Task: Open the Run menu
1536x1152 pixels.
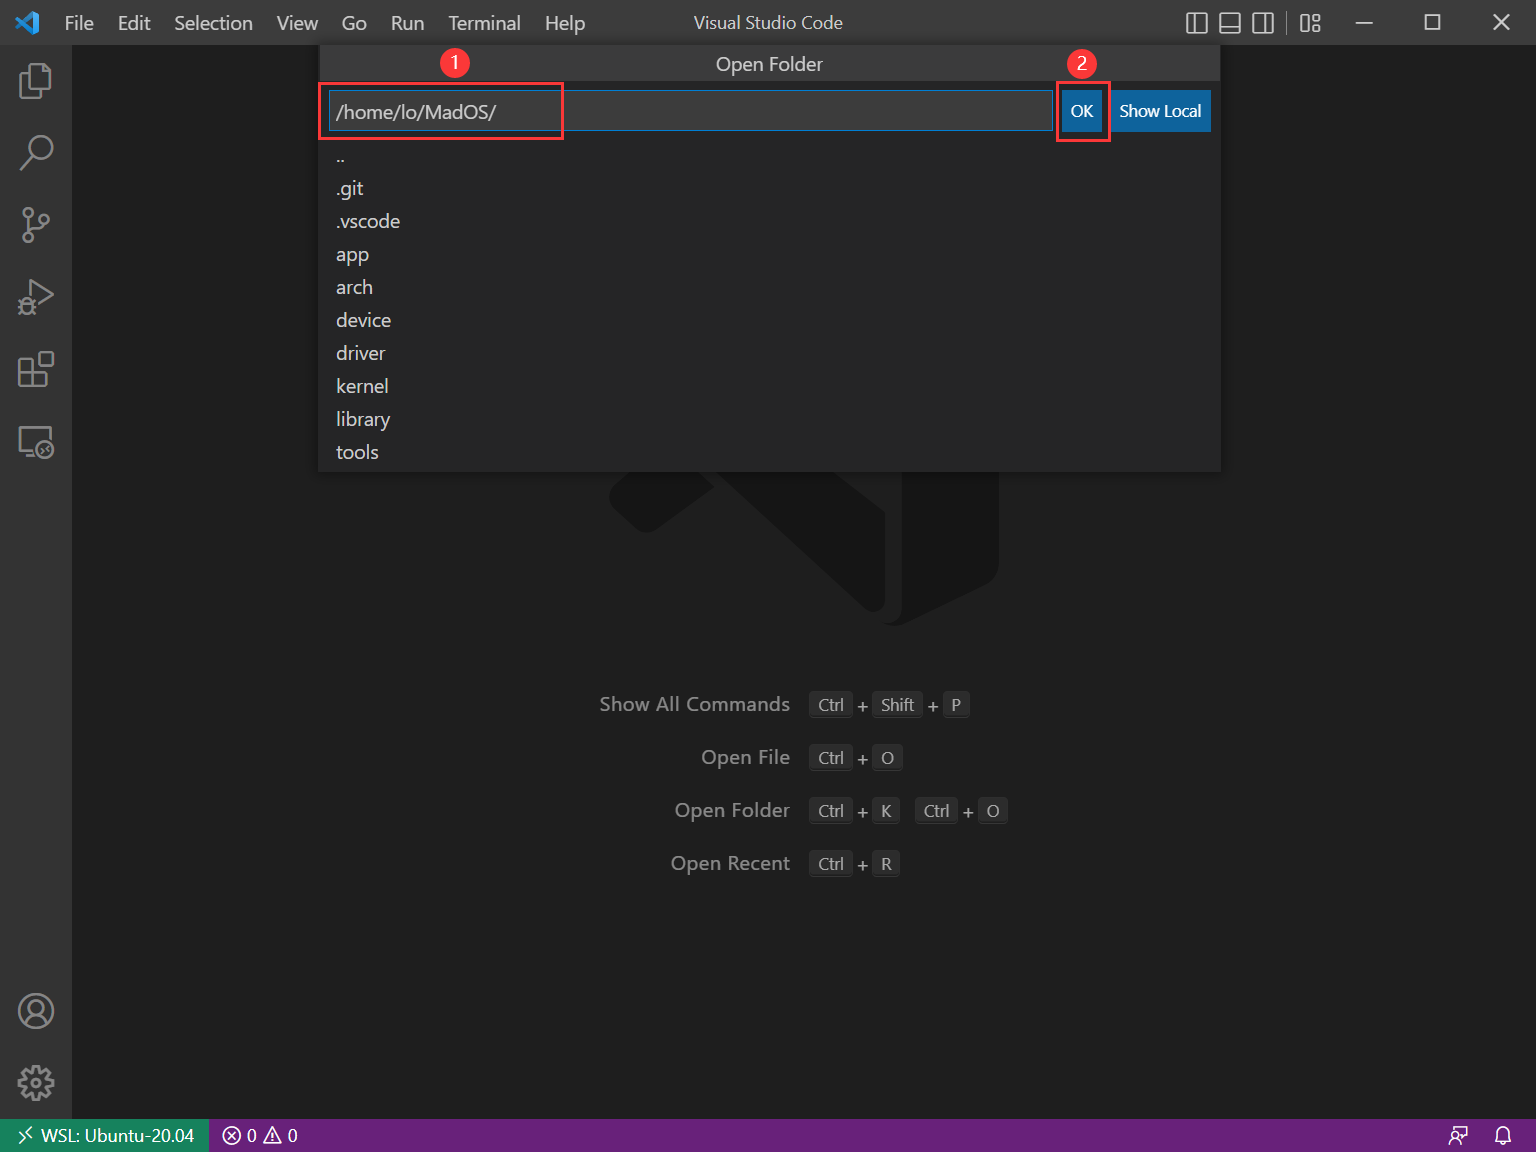Action: click(407, 23)
